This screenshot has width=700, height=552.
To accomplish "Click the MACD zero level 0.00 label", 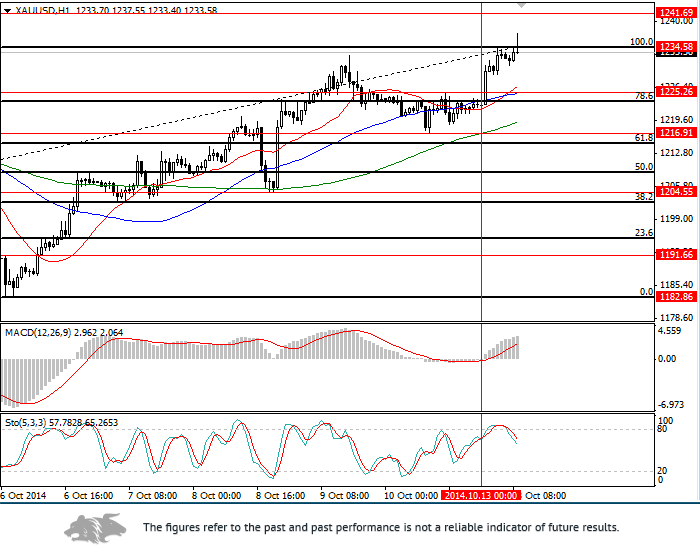I will click(667, 359).
